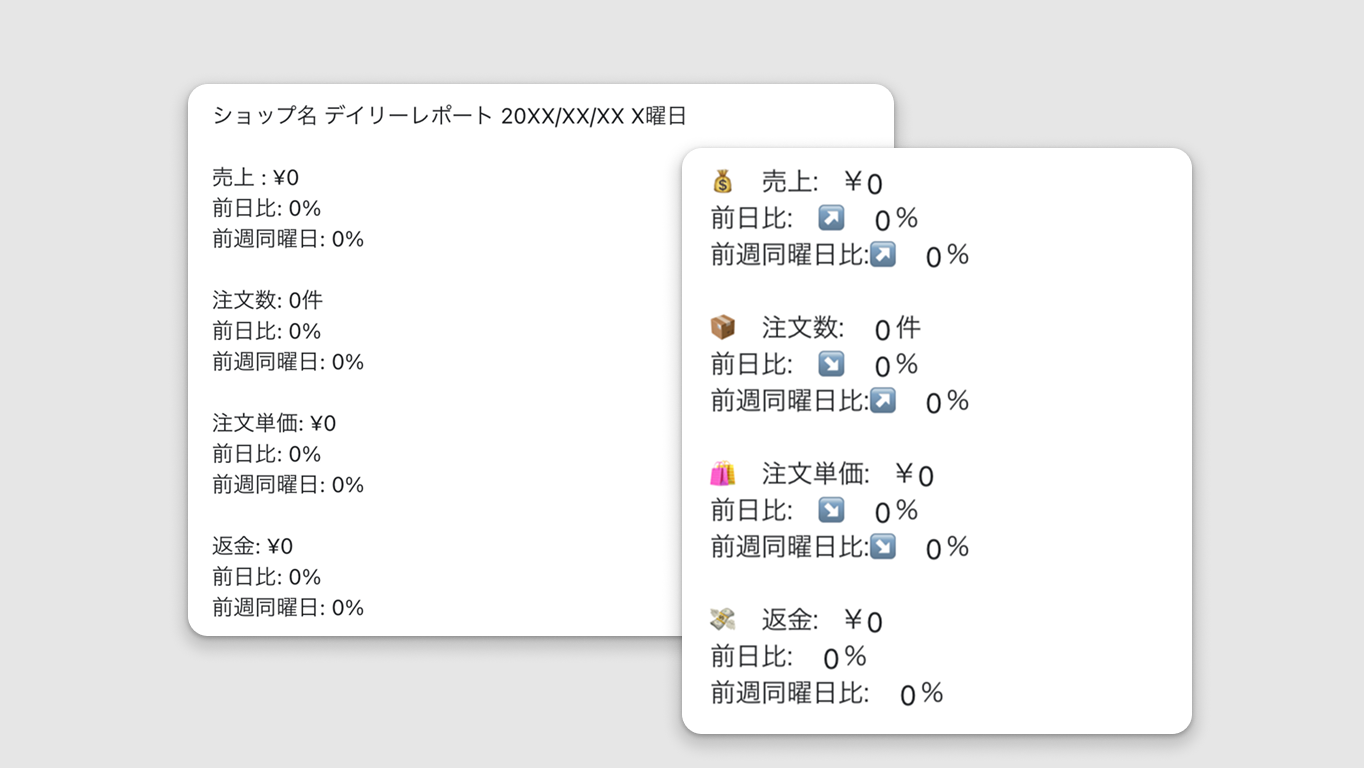Click the ¥0 value next to the shopping bags emoji
This screenshot has width=1364, height=768.
pyautogui.click(x=914, y=474)
